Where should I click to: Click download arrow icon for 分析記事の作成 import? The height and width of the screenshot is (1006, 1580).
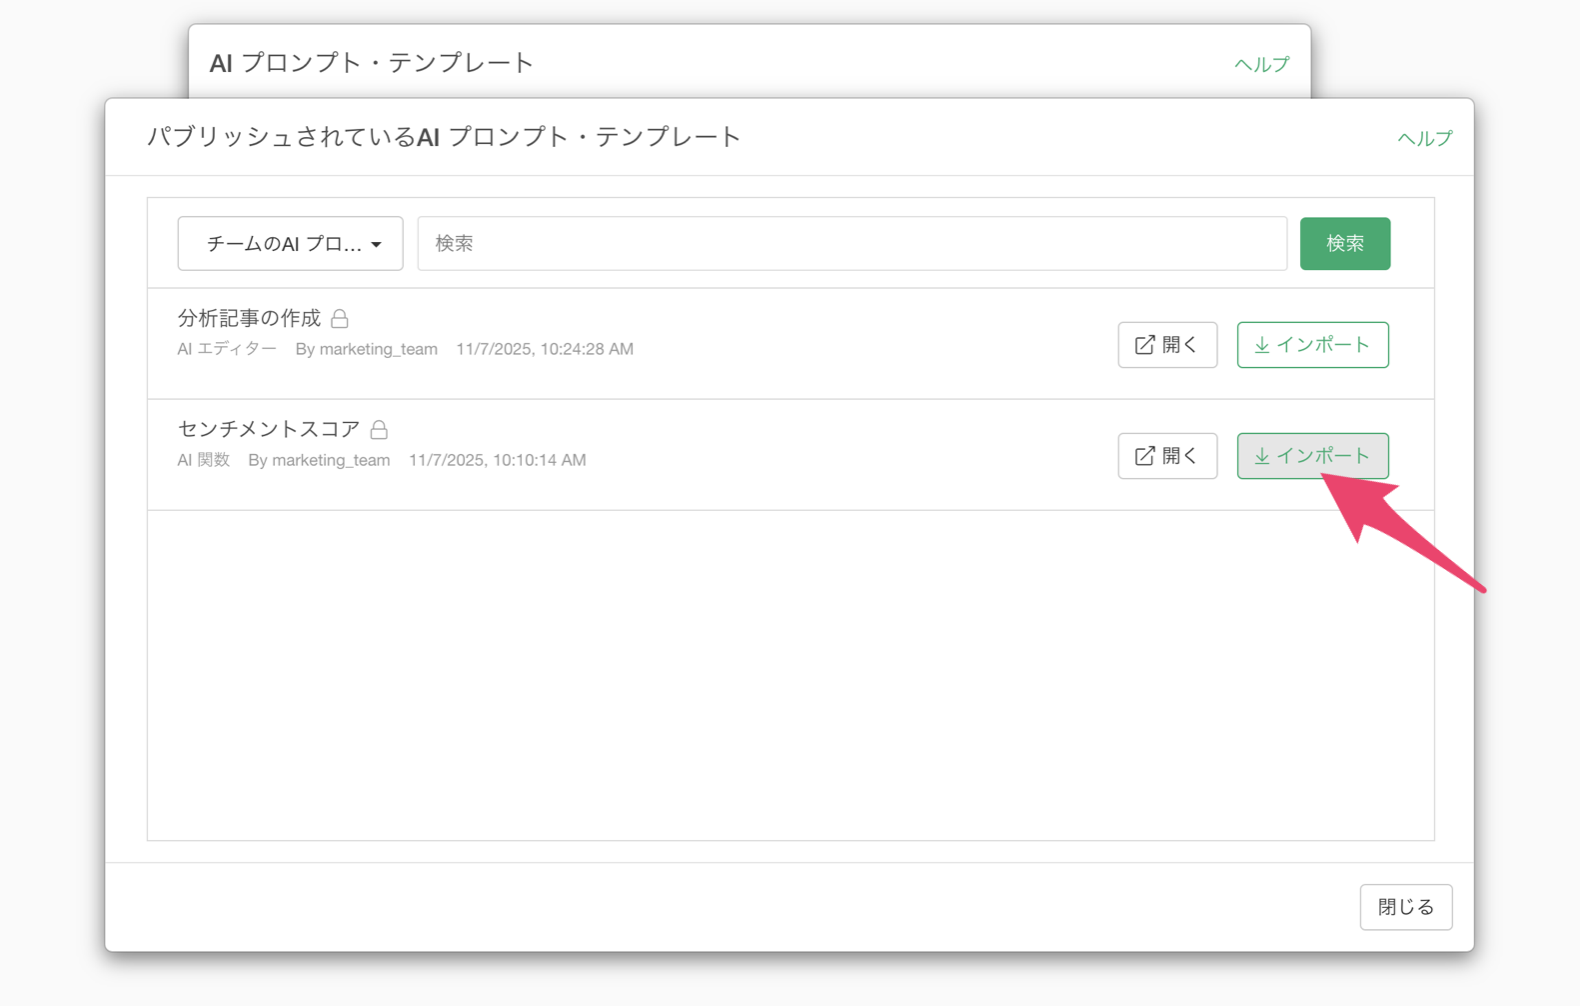tap(1262, 345)
